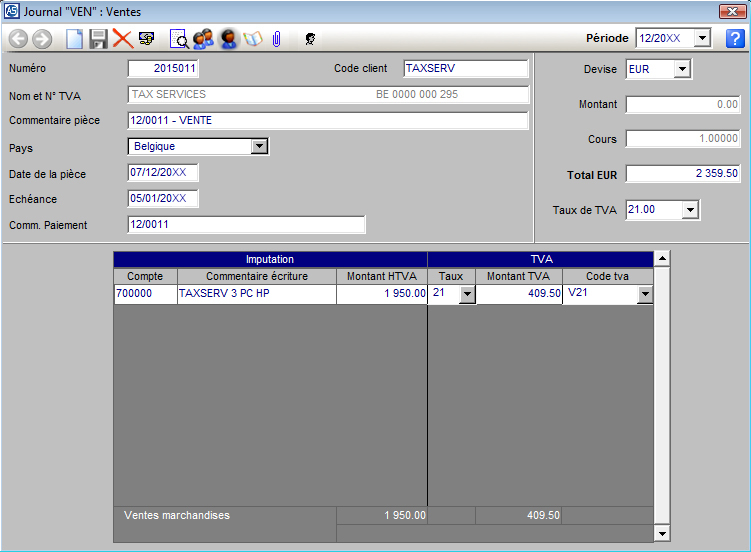Open the Devise currency dropdown
This screenshot has height=552, width=751.
(x=682, y=70)
